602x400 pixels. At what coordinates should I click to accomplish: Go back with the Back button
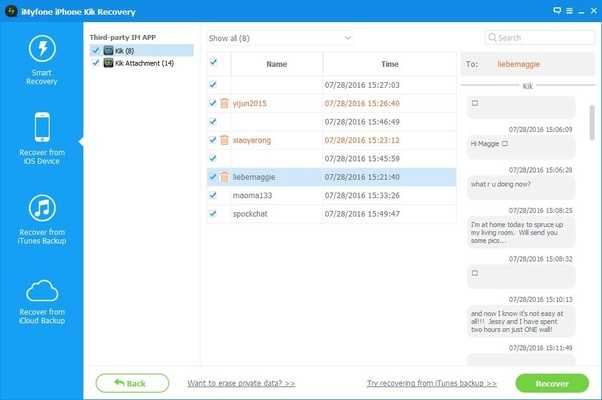click(x=132, y=383)
